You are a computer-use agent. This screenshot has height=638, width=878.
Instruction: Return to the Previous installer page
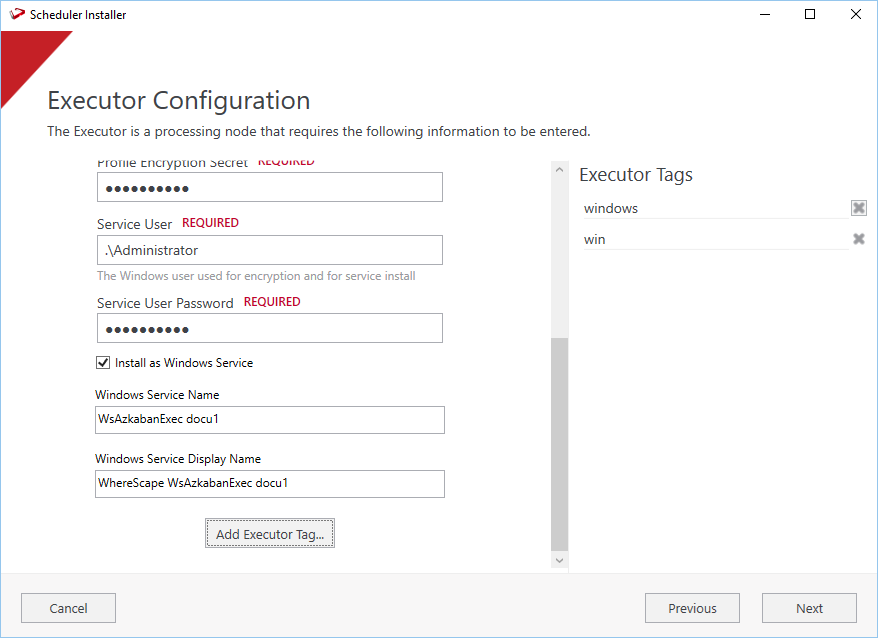pyautogui.click(x=692, y=608)
